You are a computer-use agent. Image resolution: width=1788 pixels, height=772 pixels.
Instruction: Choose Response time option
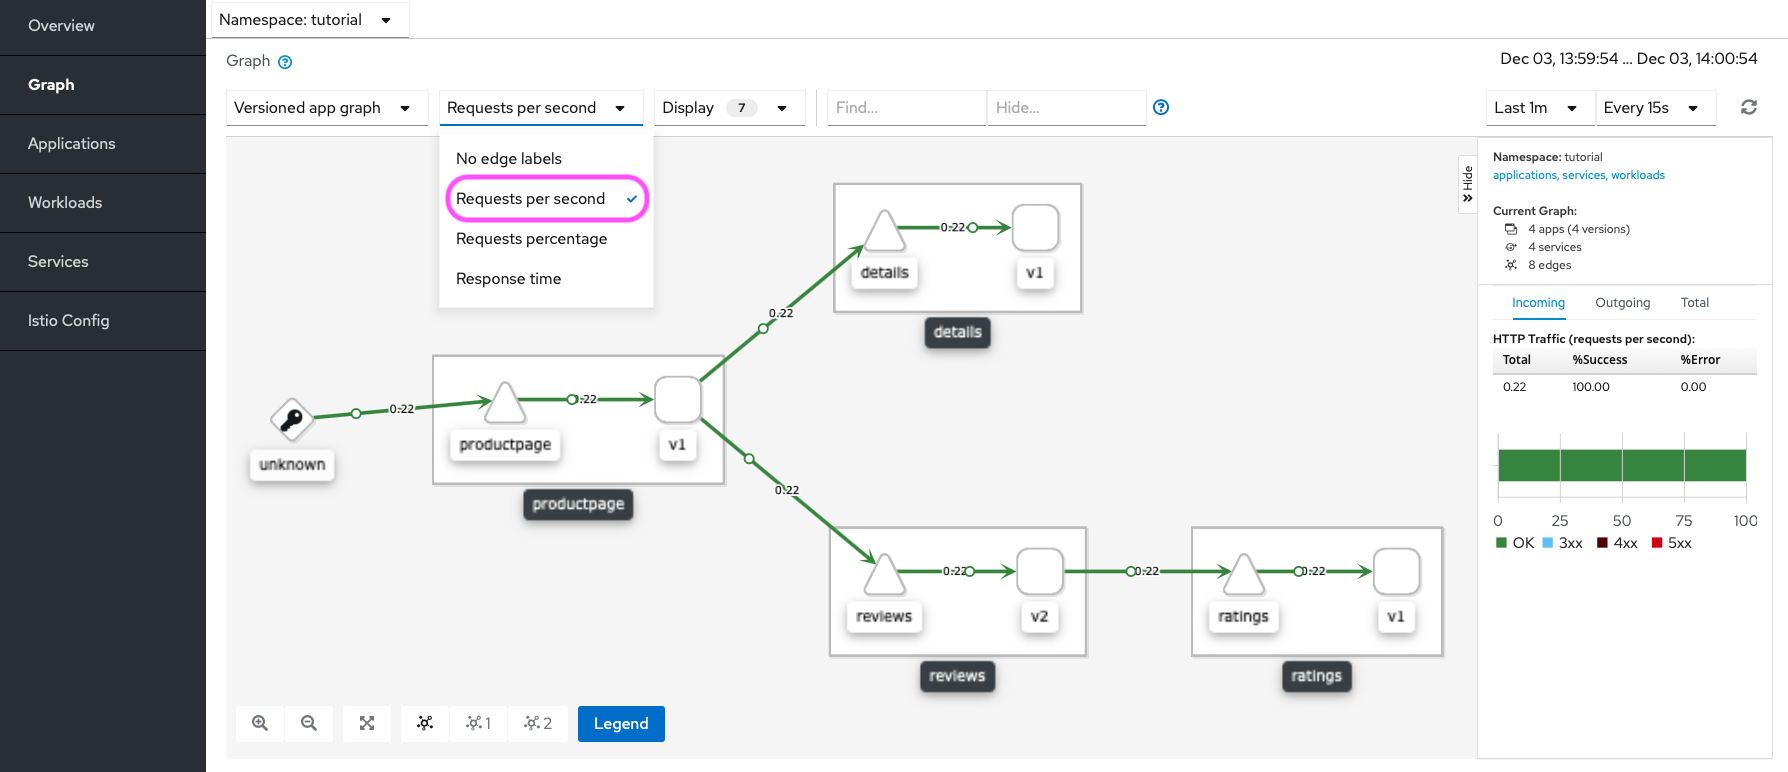[546, 279]
